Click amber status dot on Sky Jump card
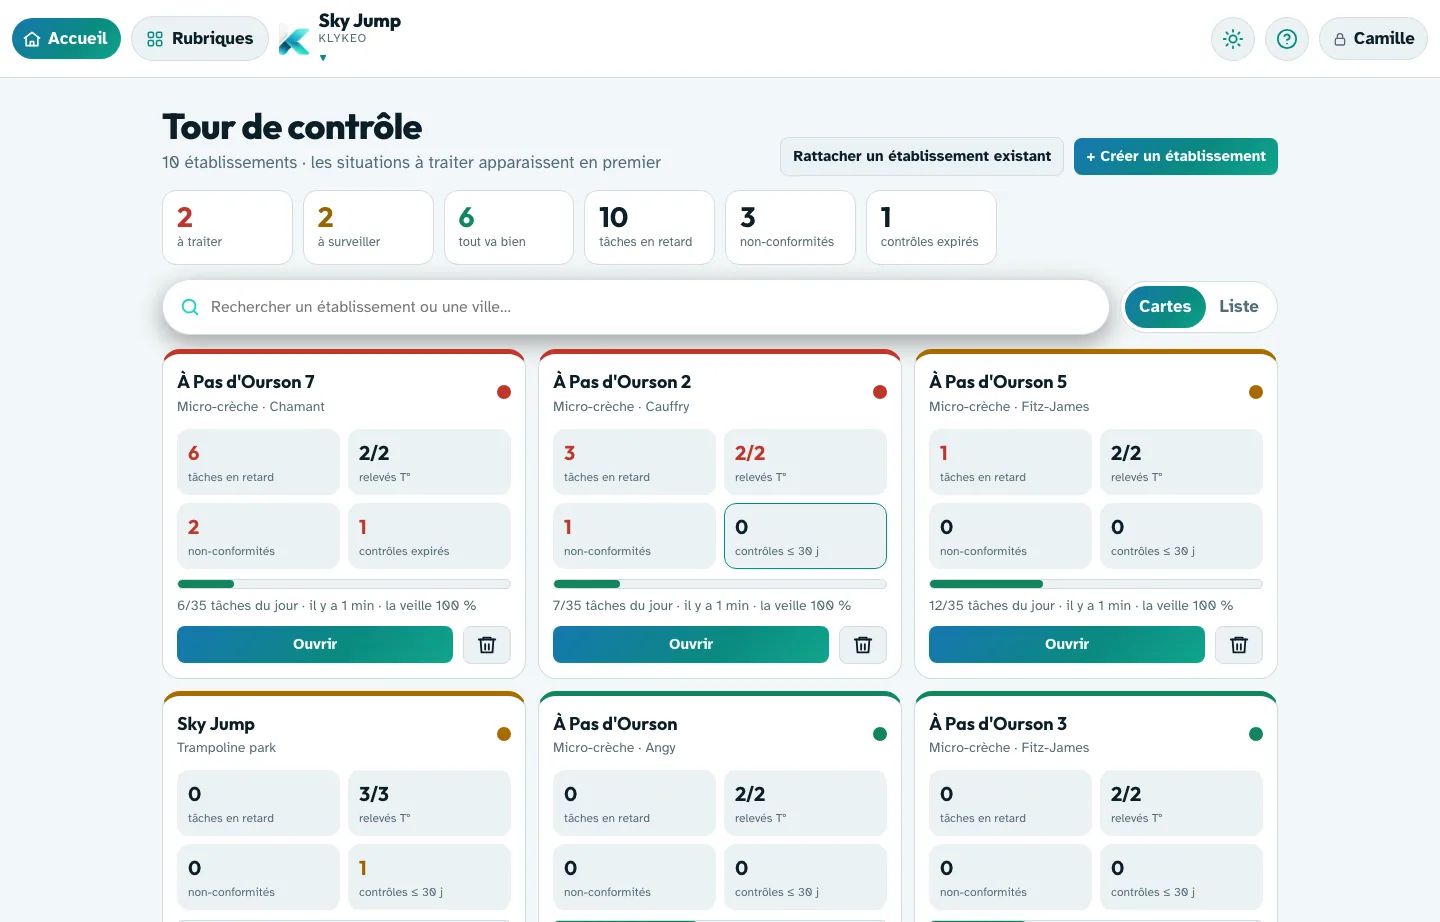Image resolution: width=1440 pixels, height=922 pixels. click(x=504, y=734)
